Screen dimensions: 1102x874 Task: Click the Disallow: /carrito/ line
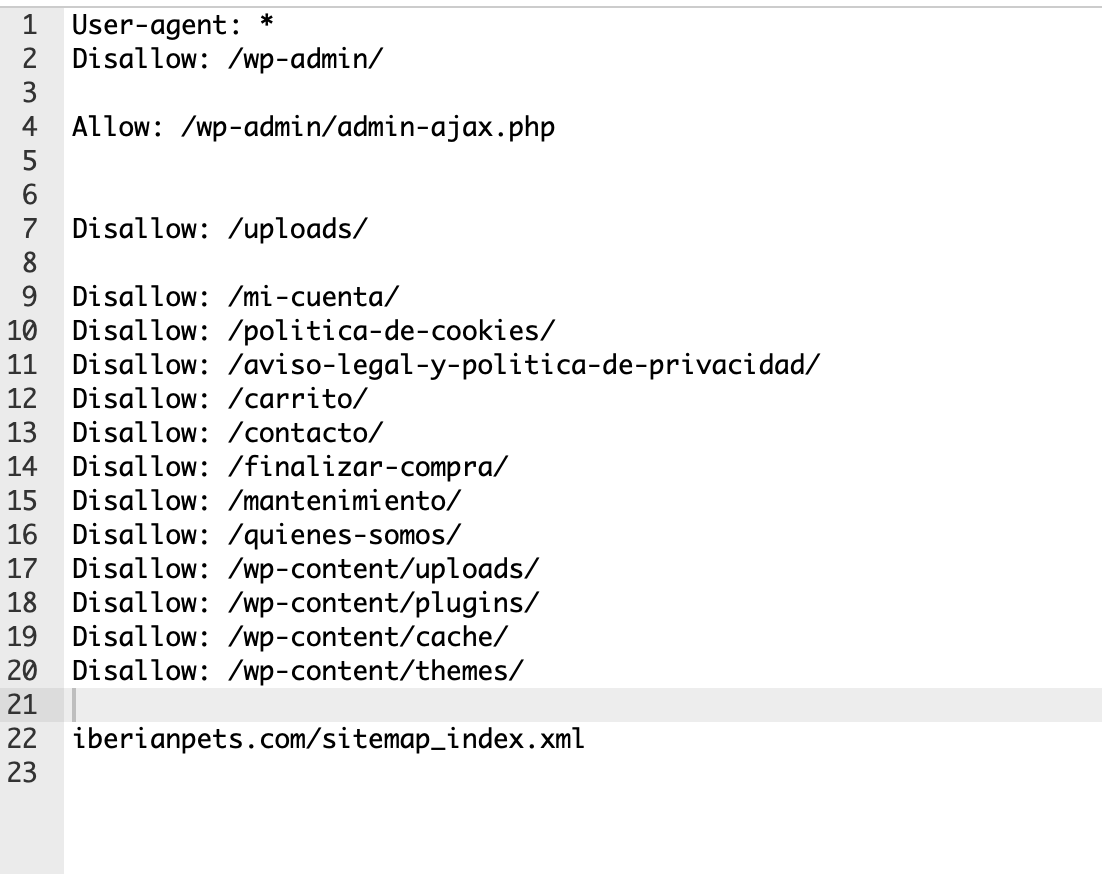(220, 399)
